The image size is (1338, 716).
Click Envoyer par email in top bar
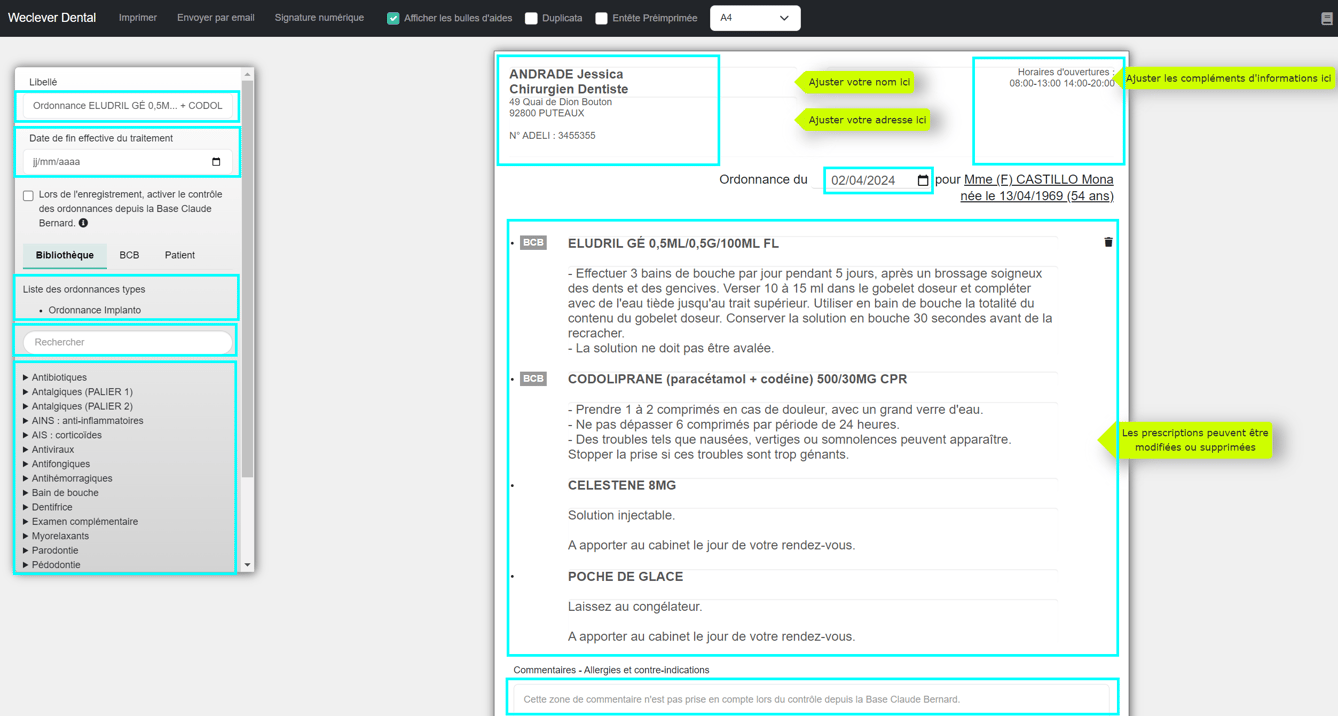click(216, 18)
